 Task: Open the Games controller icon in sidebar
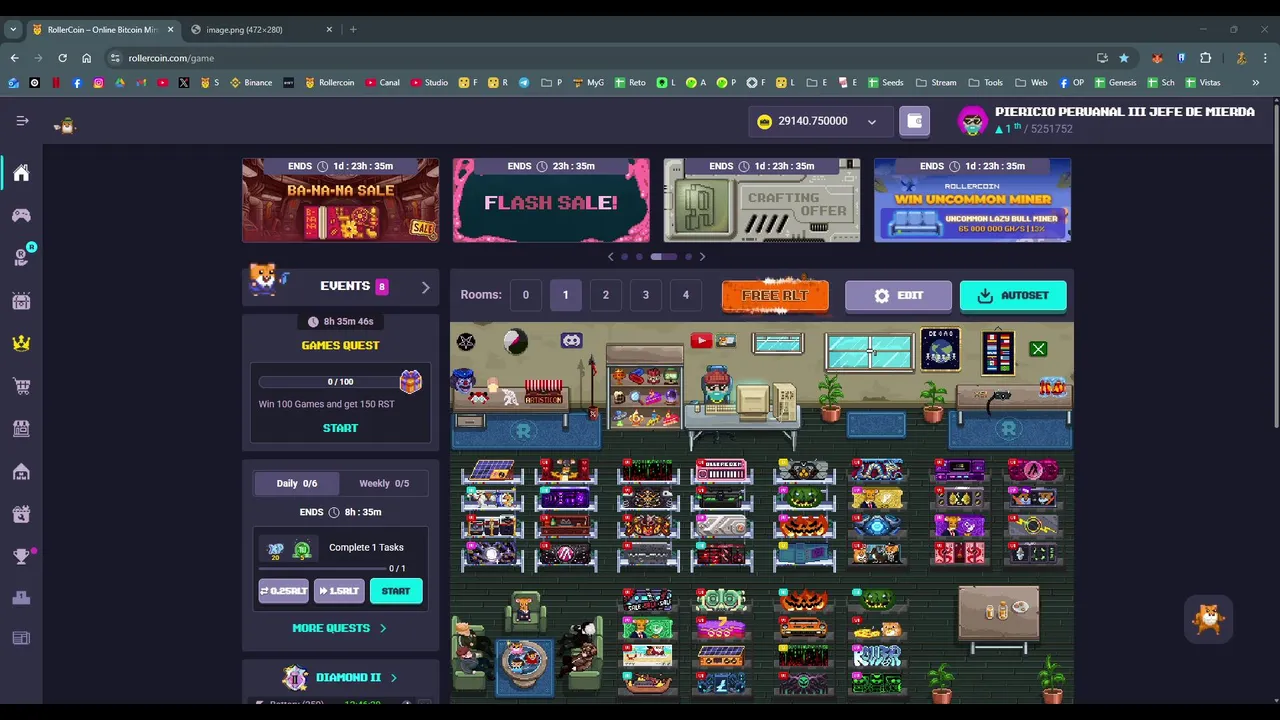pyautogui.click(x=21, y=215)
